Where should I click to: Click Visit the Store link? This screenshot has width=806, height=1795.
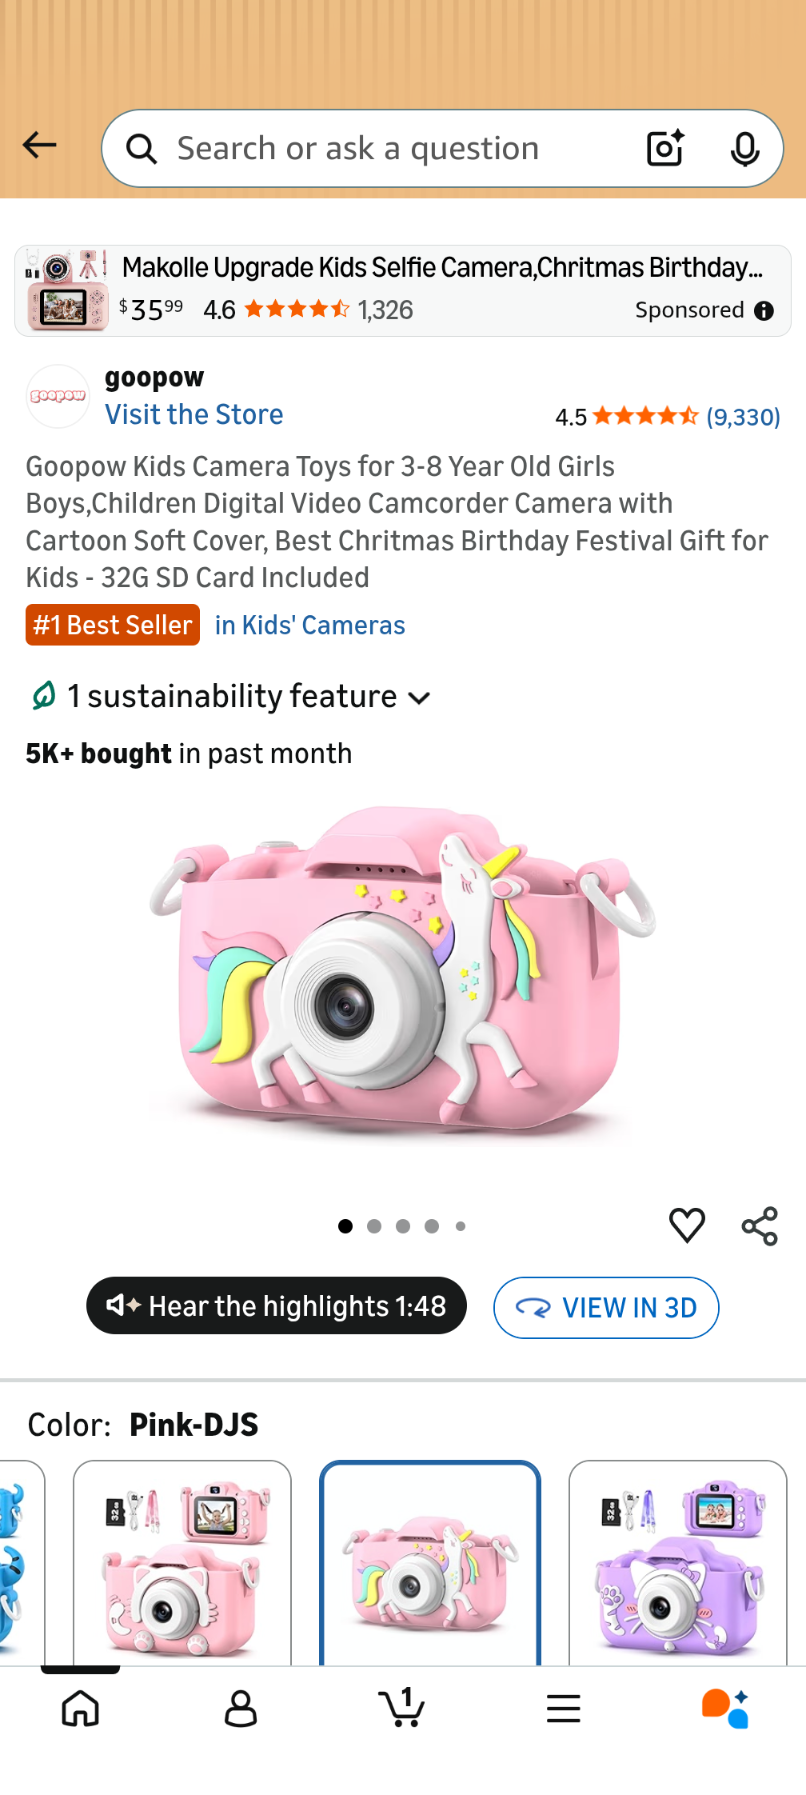tap(194, 415)
